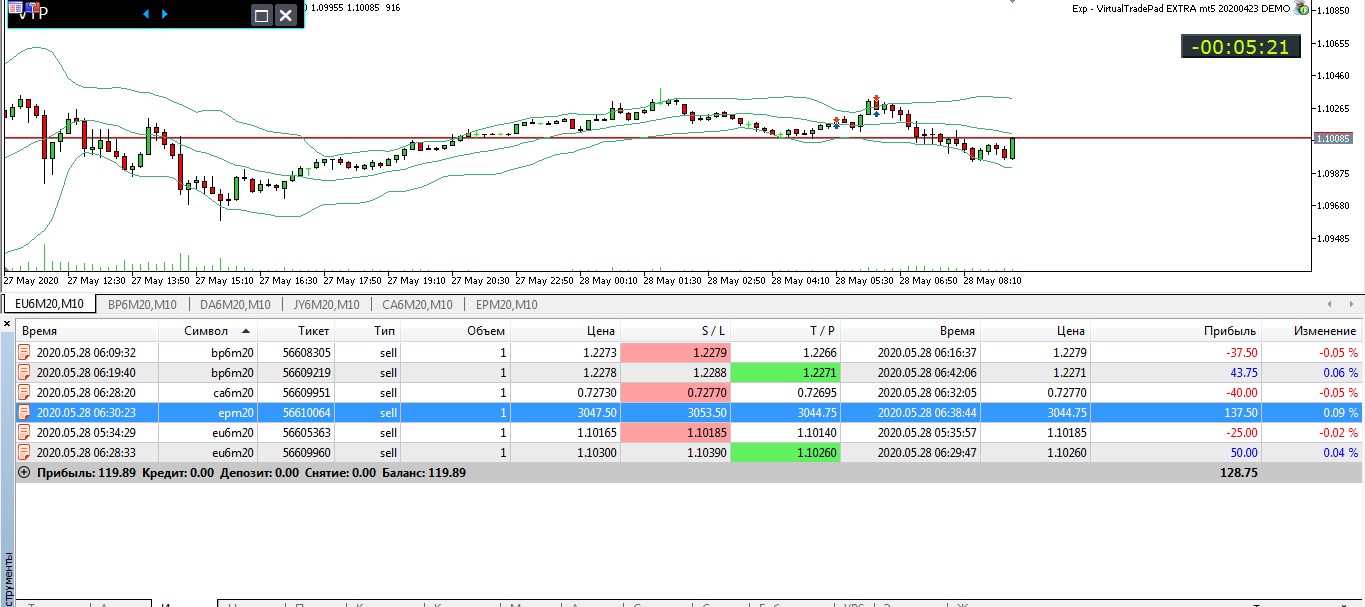Click the deal icon for ticket 56608305
This screenshot has height=607, width=1365.
pyautogui.click(x=25, y=352)
